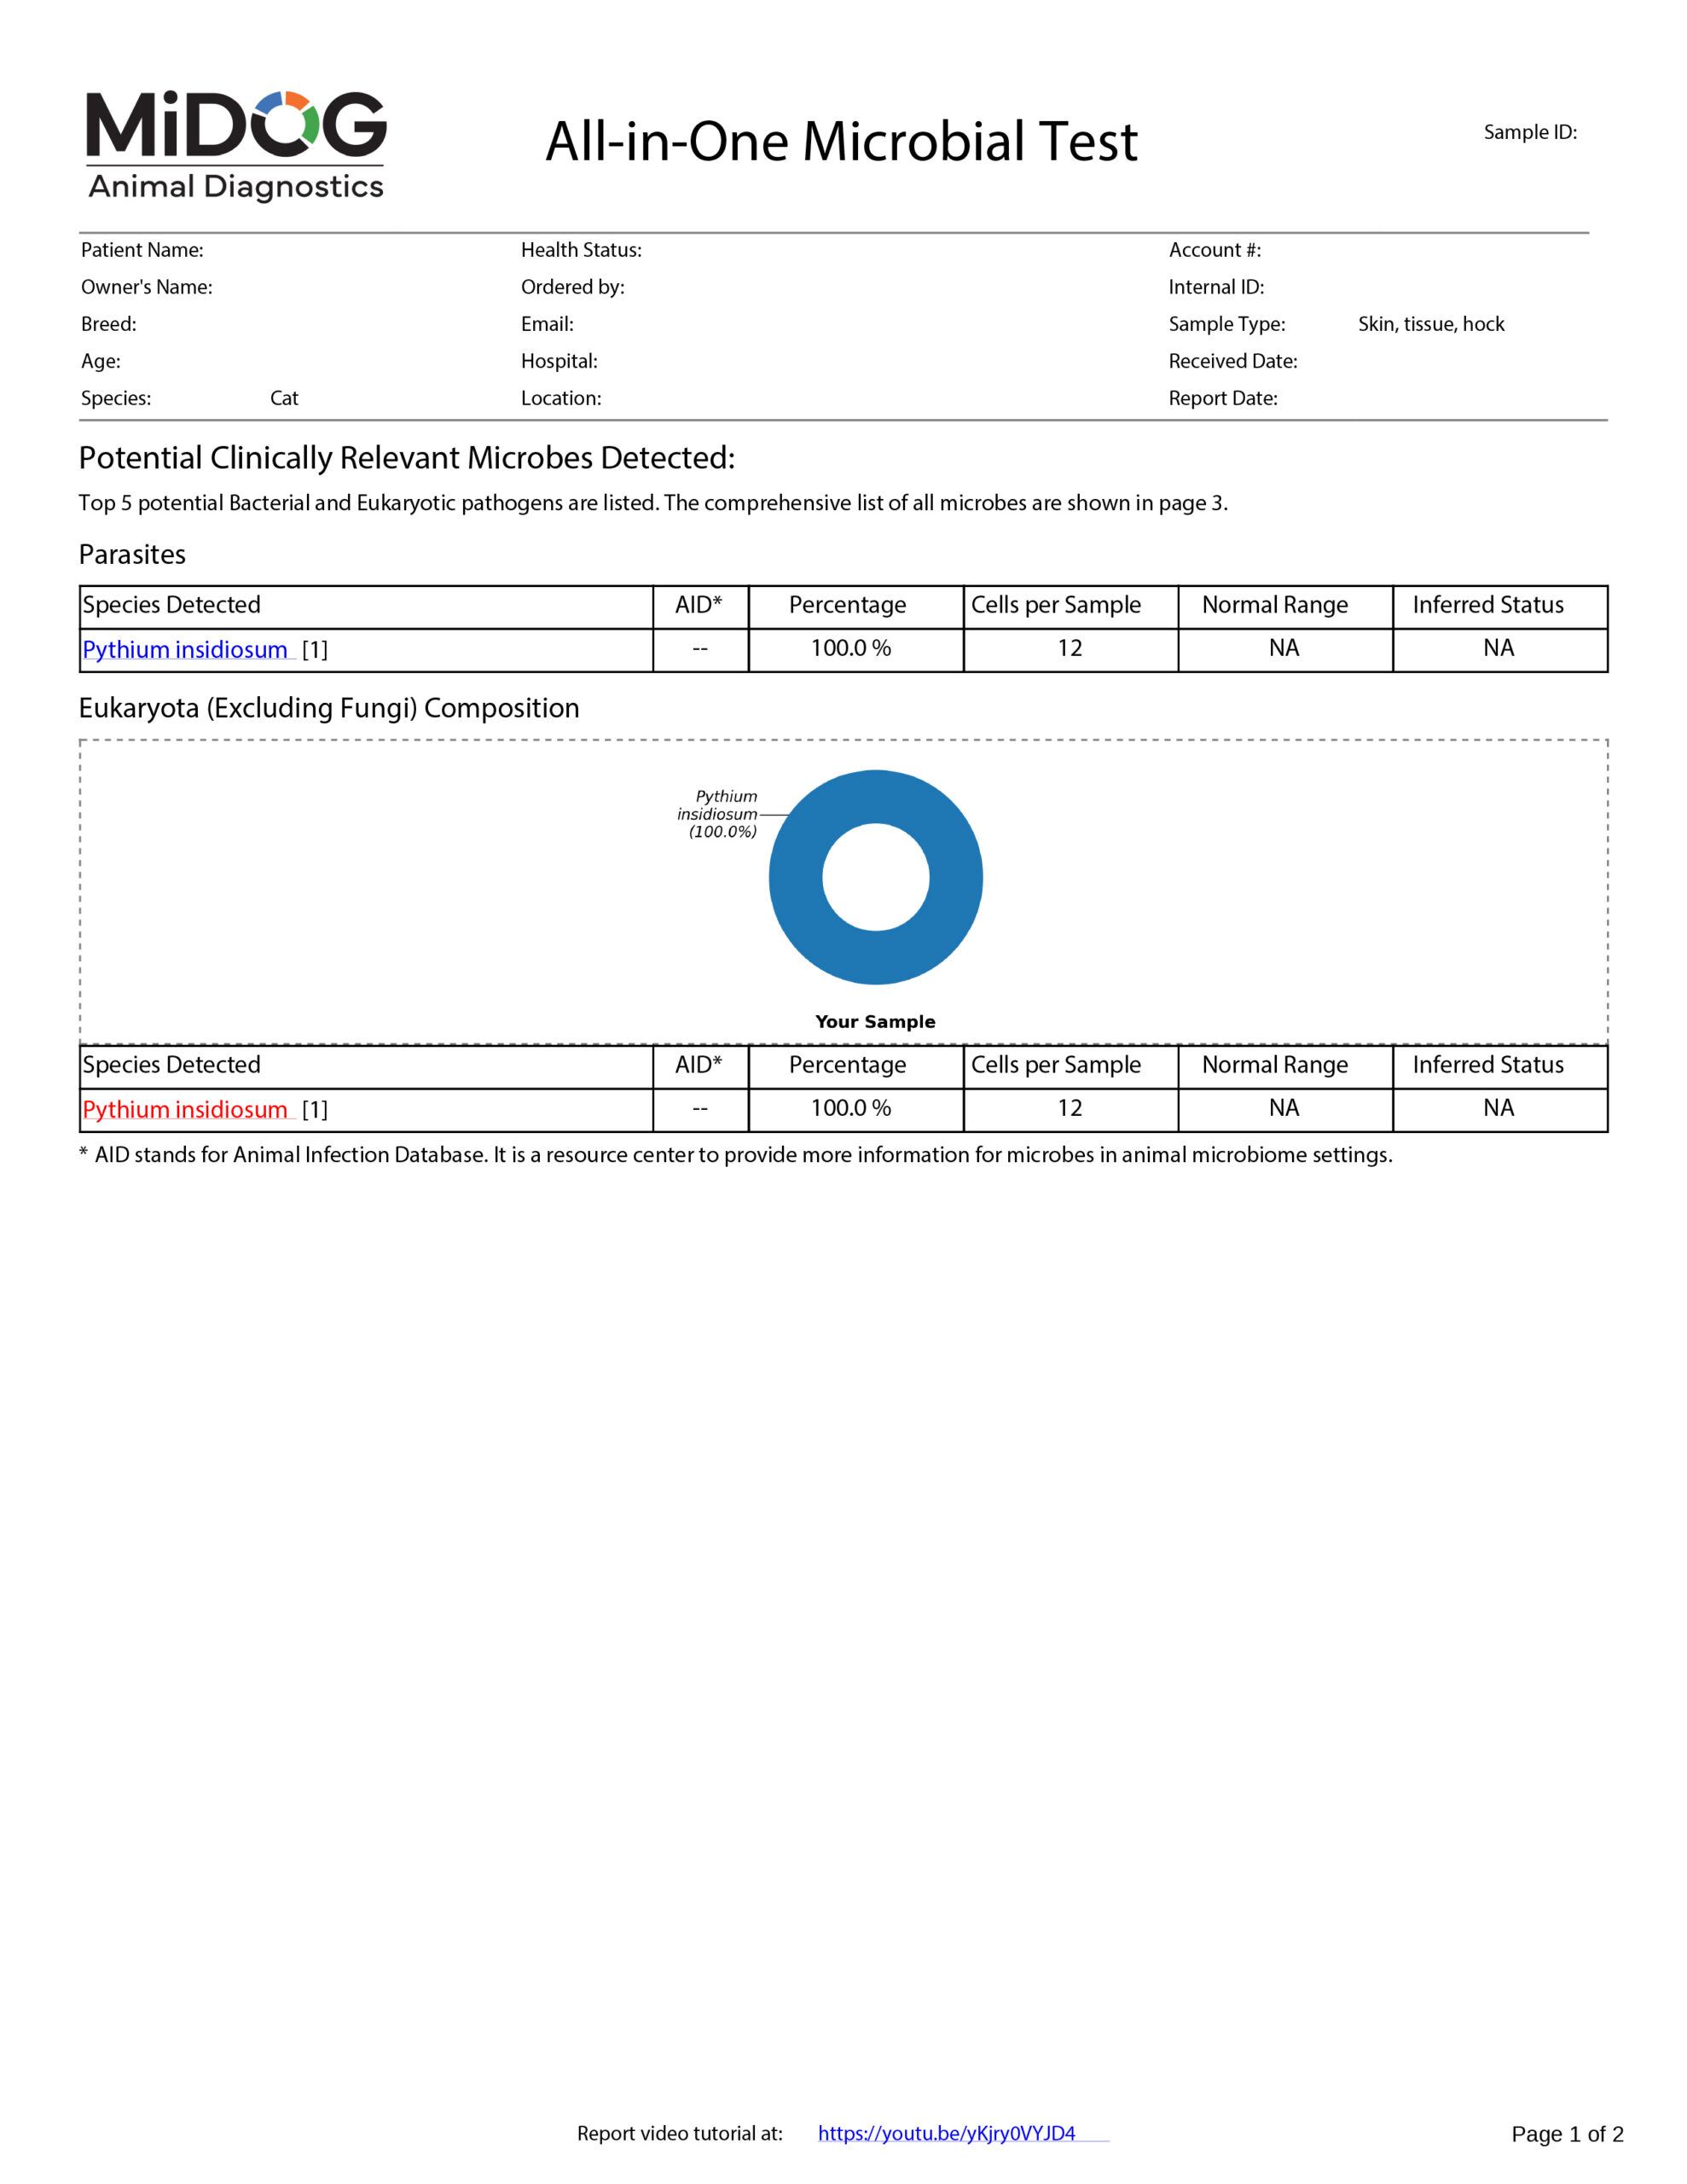The width and height of the screenshot is (1687, 2184).
Task: Click 'AID*' header in Parasites table
Action: [698, 605]
